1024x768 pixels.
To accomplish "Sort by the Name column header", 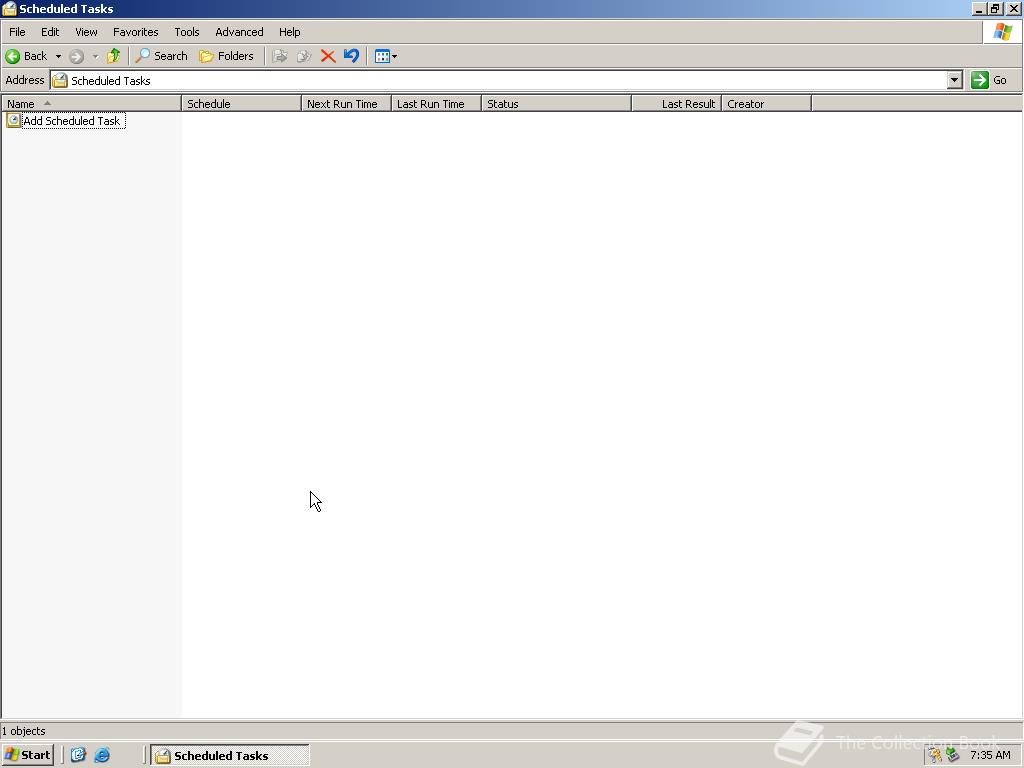I will (x=91, y=104).
